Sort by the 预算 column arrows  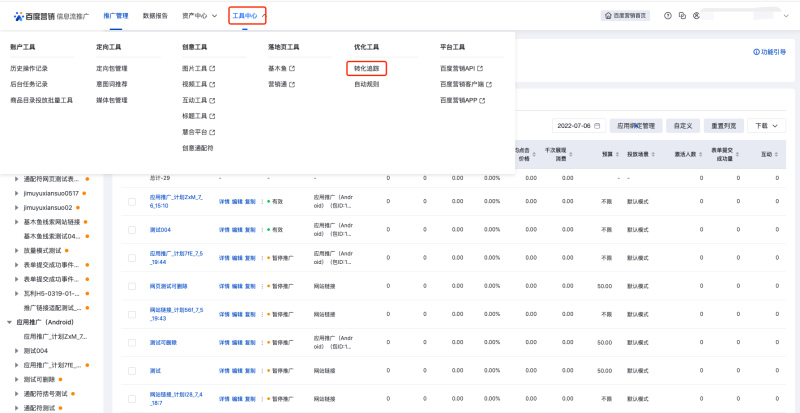click(617, 154)
